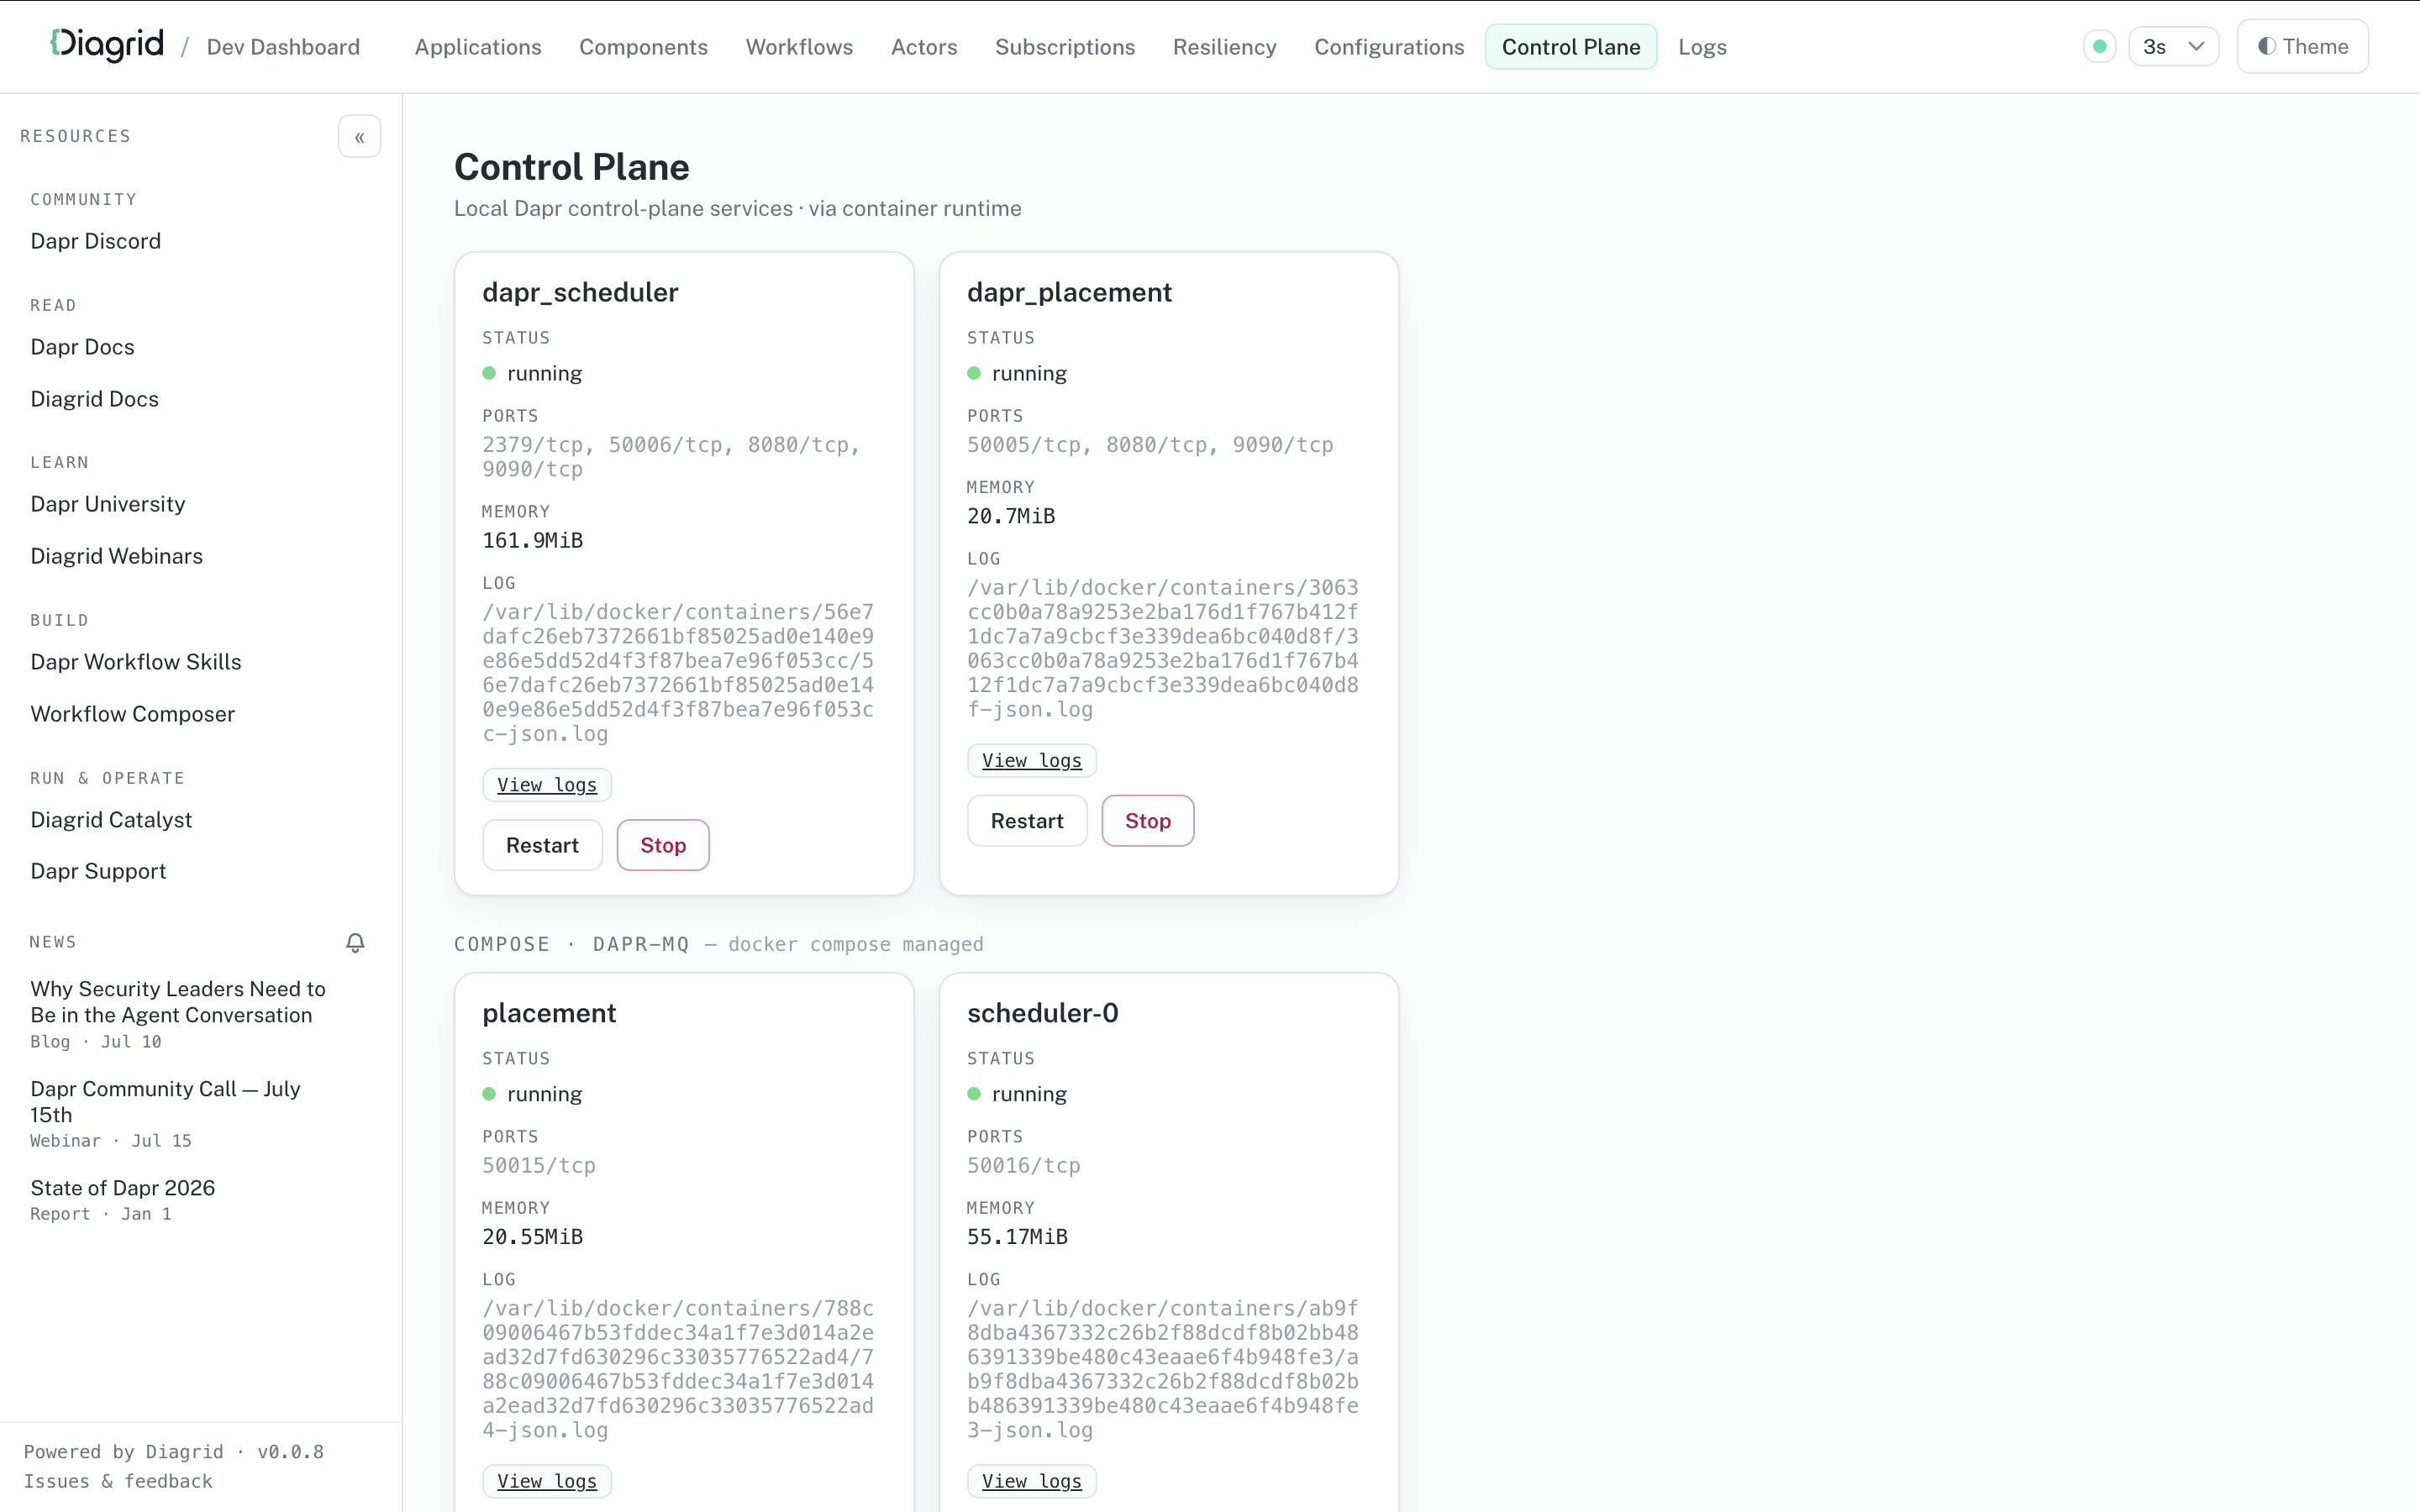Open the Logs tab
This screenshot has width=2420, height=1512.
pos(1702,47)
